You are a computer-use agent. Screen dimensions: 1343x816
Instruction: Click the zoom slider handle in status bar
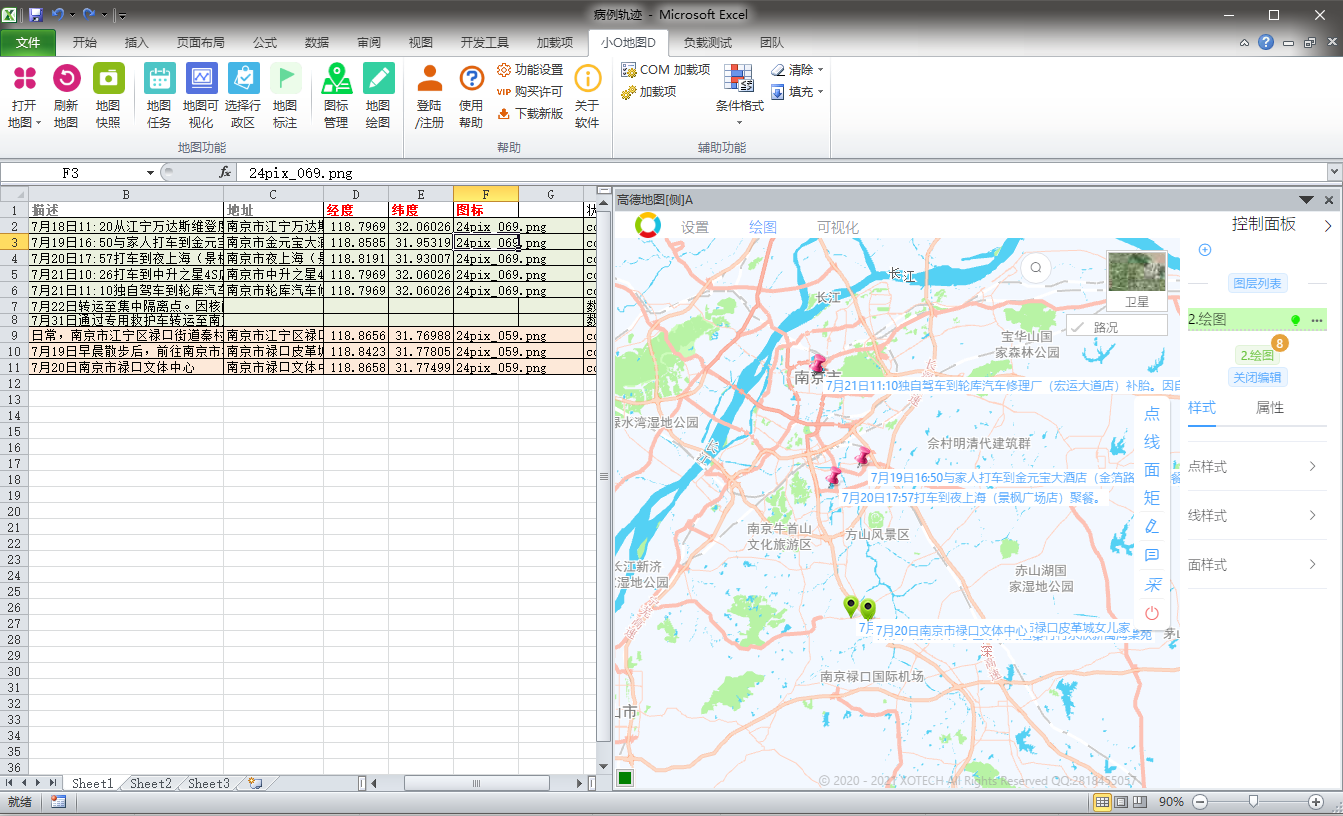(1253, 802)
